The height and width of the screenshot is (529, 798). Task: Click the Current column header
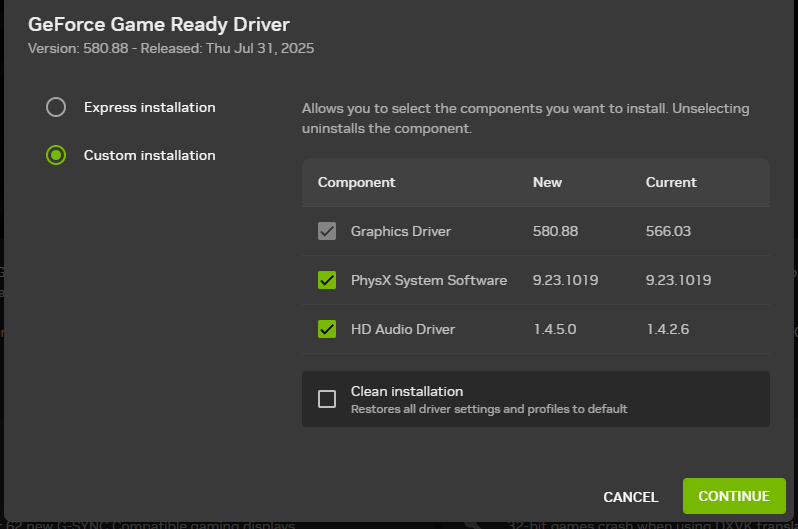click(x=671, y=182)
